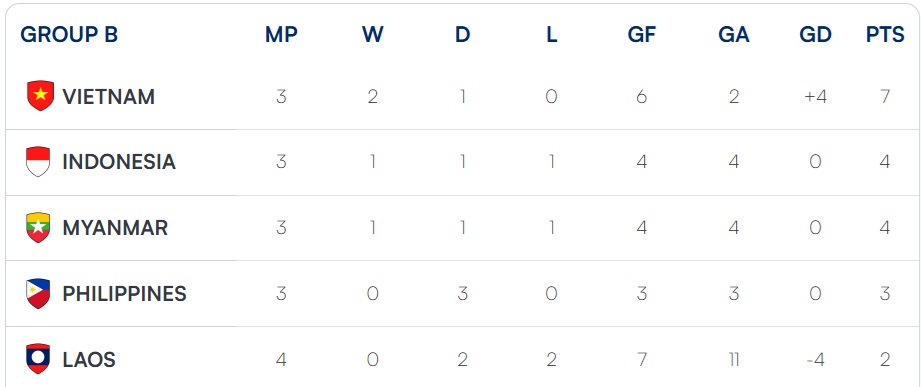Click the GROUP B table heading
The width and height of the screenshot is (921, 387).
point(69,35)
